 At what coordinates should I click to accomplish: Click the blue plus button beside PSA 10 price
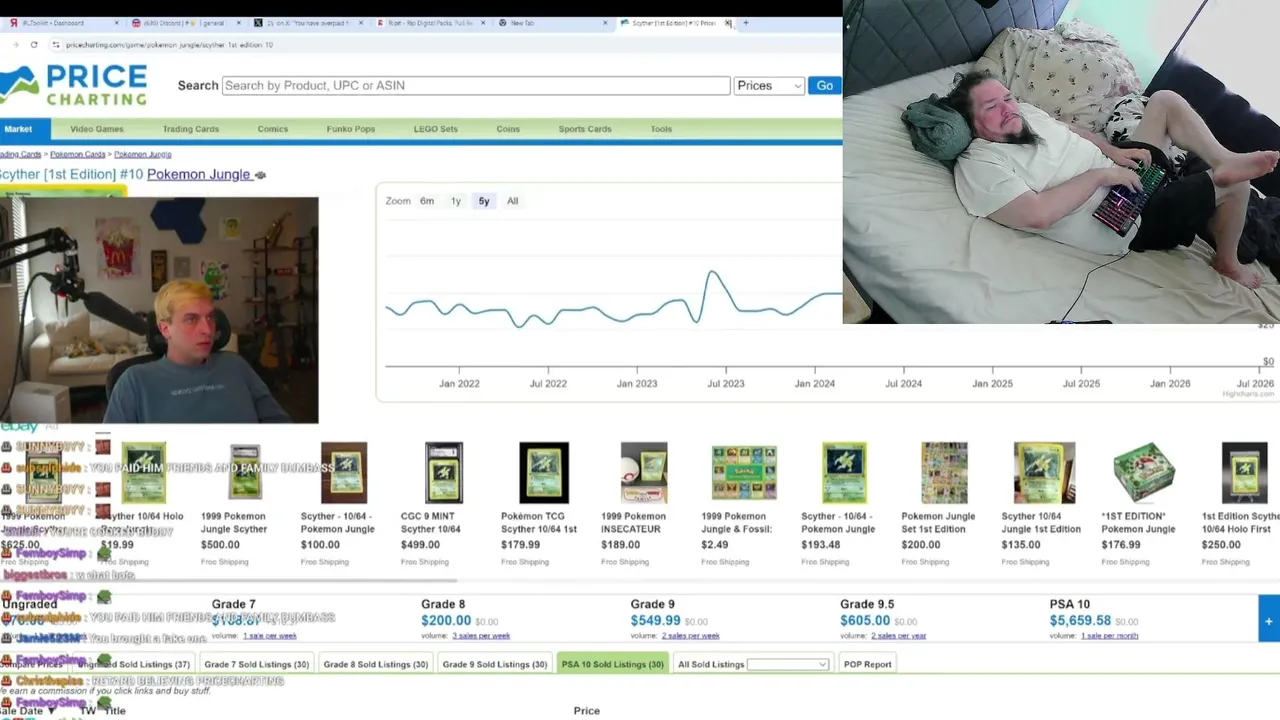click(x=1268, y=621)
